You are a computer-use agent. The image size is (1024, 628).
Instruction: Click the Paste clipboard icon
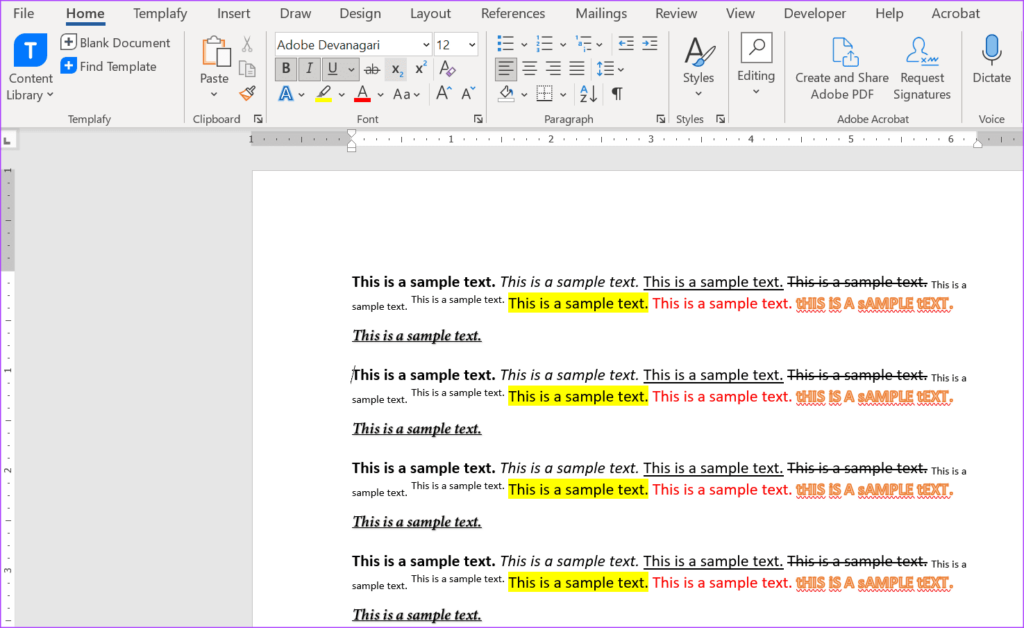click(x=215, y=52)
